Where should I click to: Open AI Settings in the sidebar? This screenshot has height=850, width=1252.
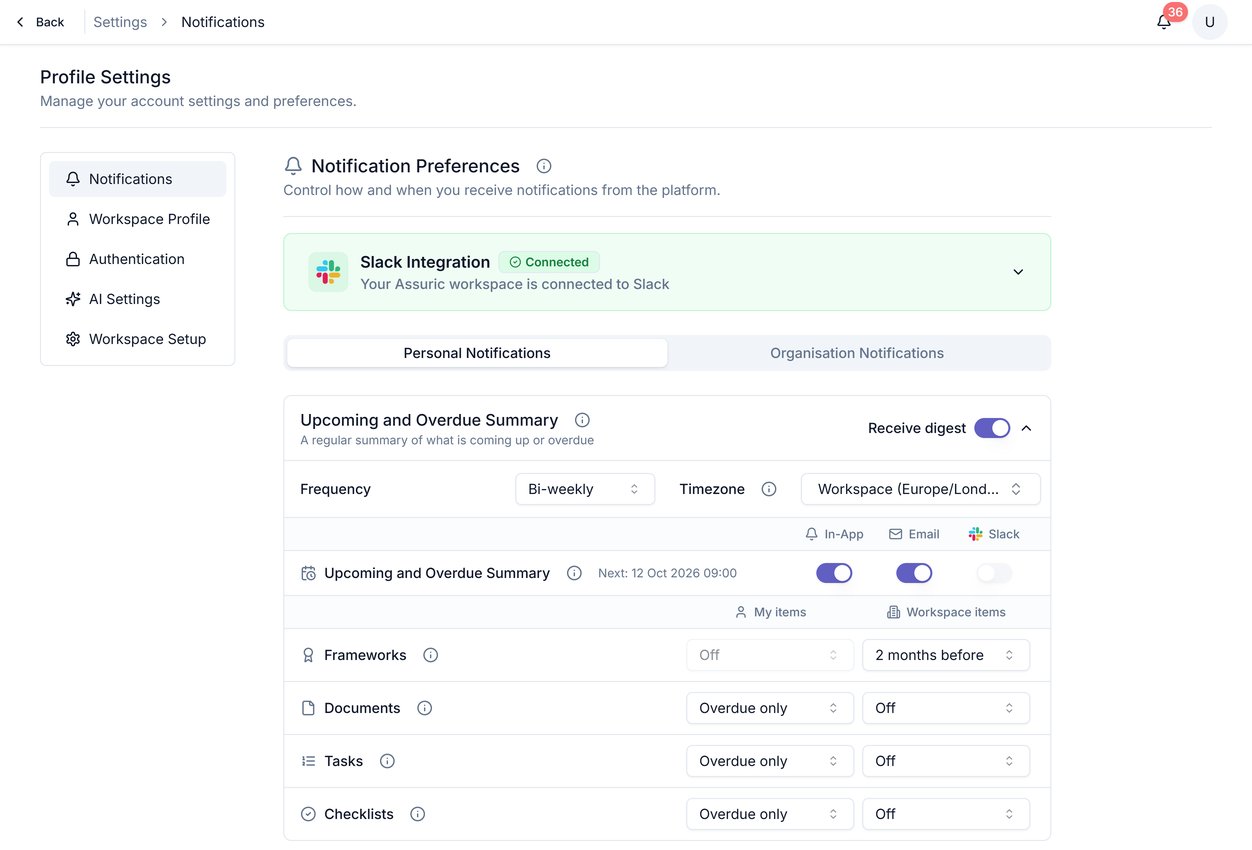point(138,299)
